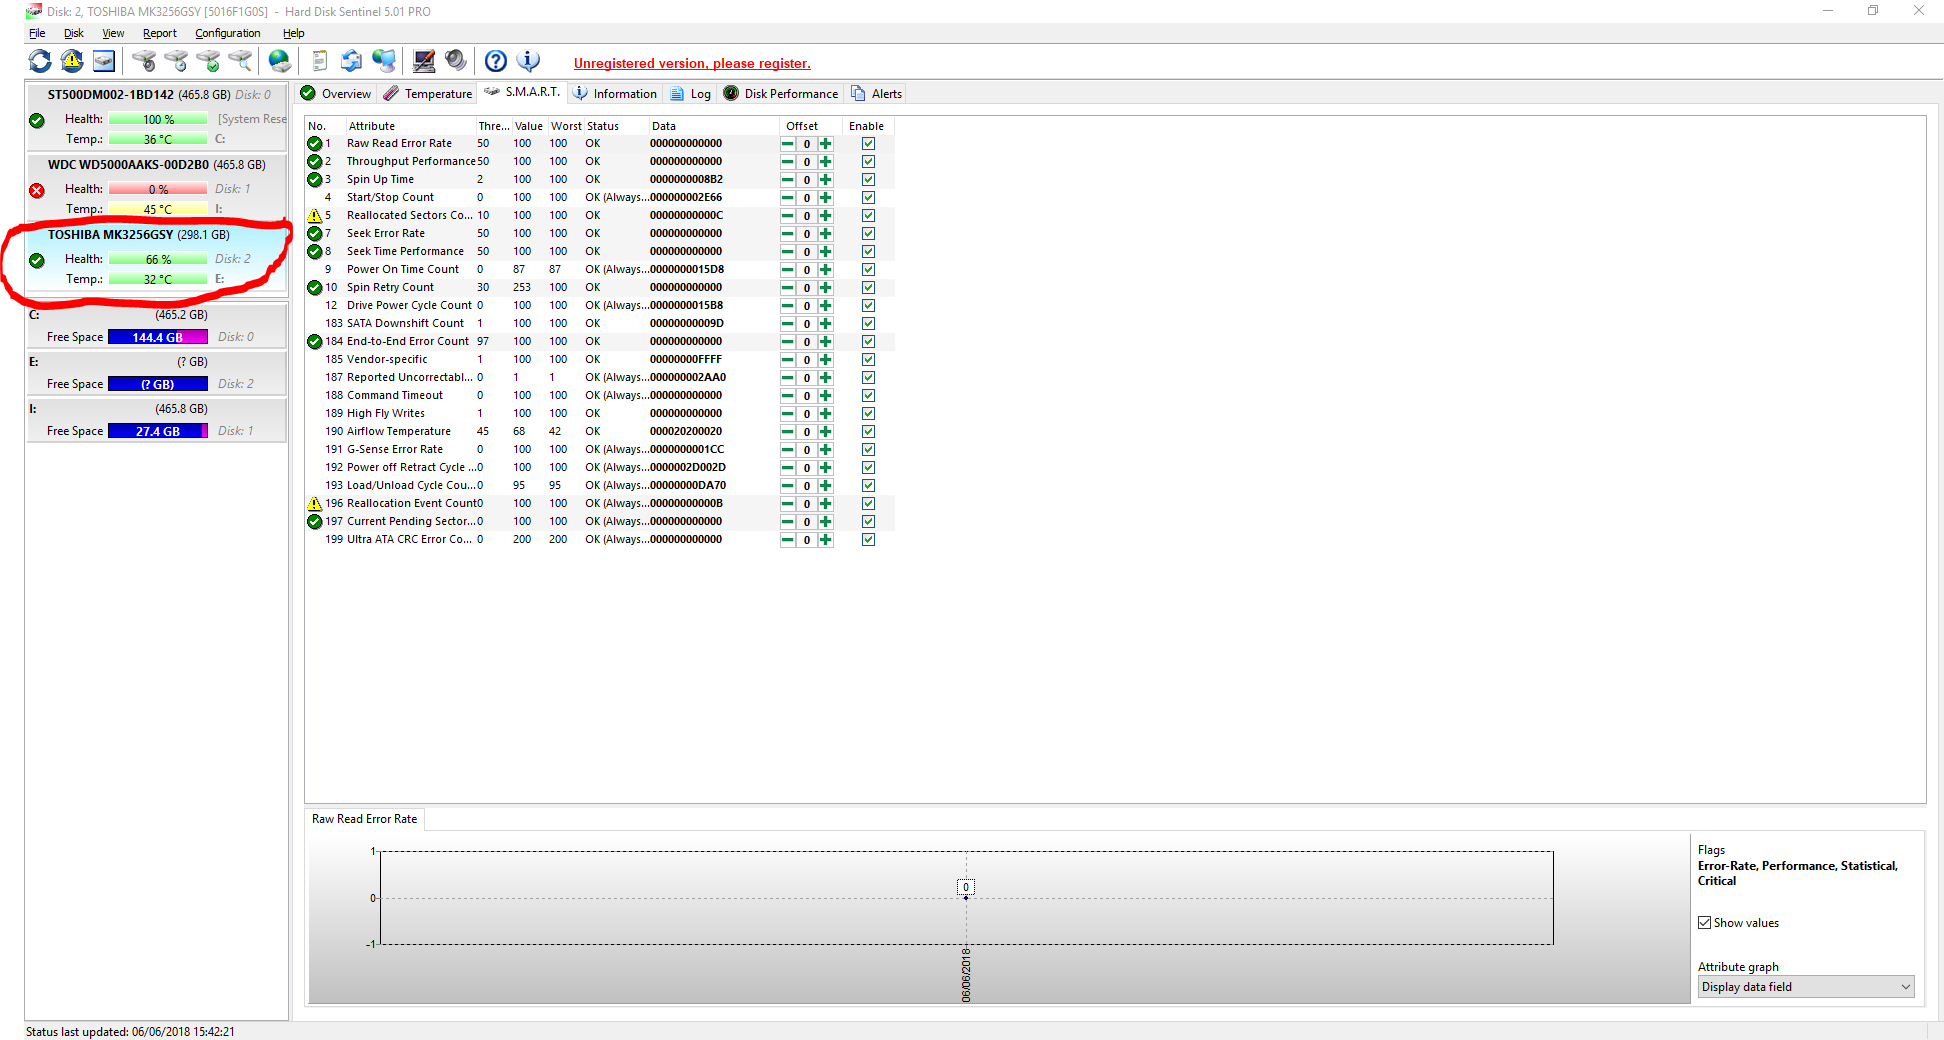
Task: Uncheck Enable box for Raw Read Error Rate
Action: [868, 144]
